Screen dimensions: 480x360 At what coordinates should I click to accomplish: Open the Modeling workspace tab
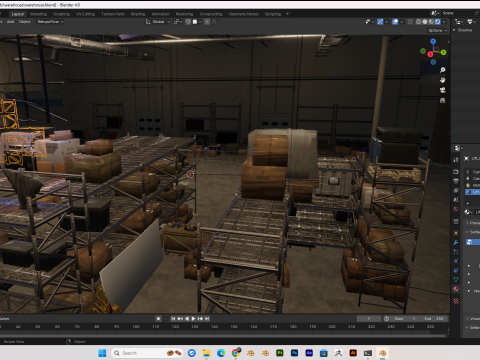(38, 14)
